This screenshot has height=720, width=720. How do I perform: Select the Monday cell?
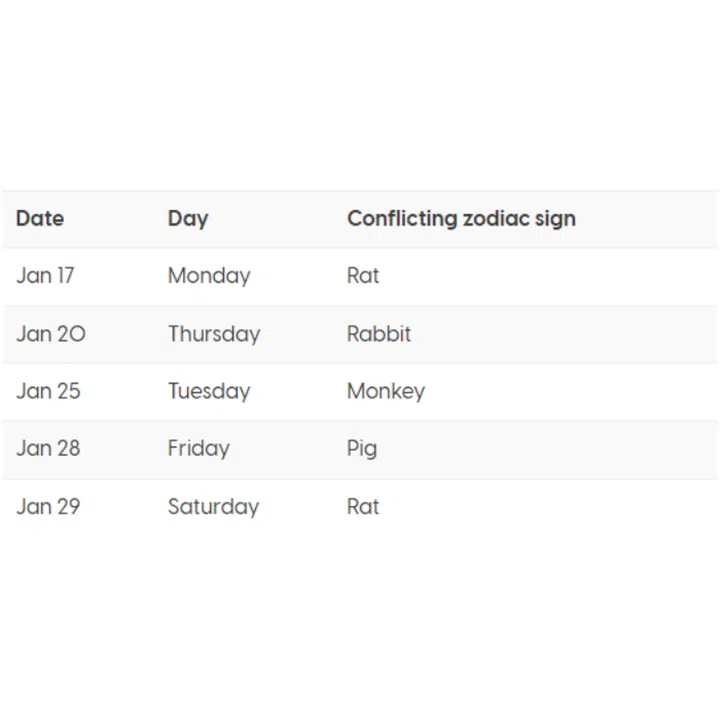click(x=209, y=276)
